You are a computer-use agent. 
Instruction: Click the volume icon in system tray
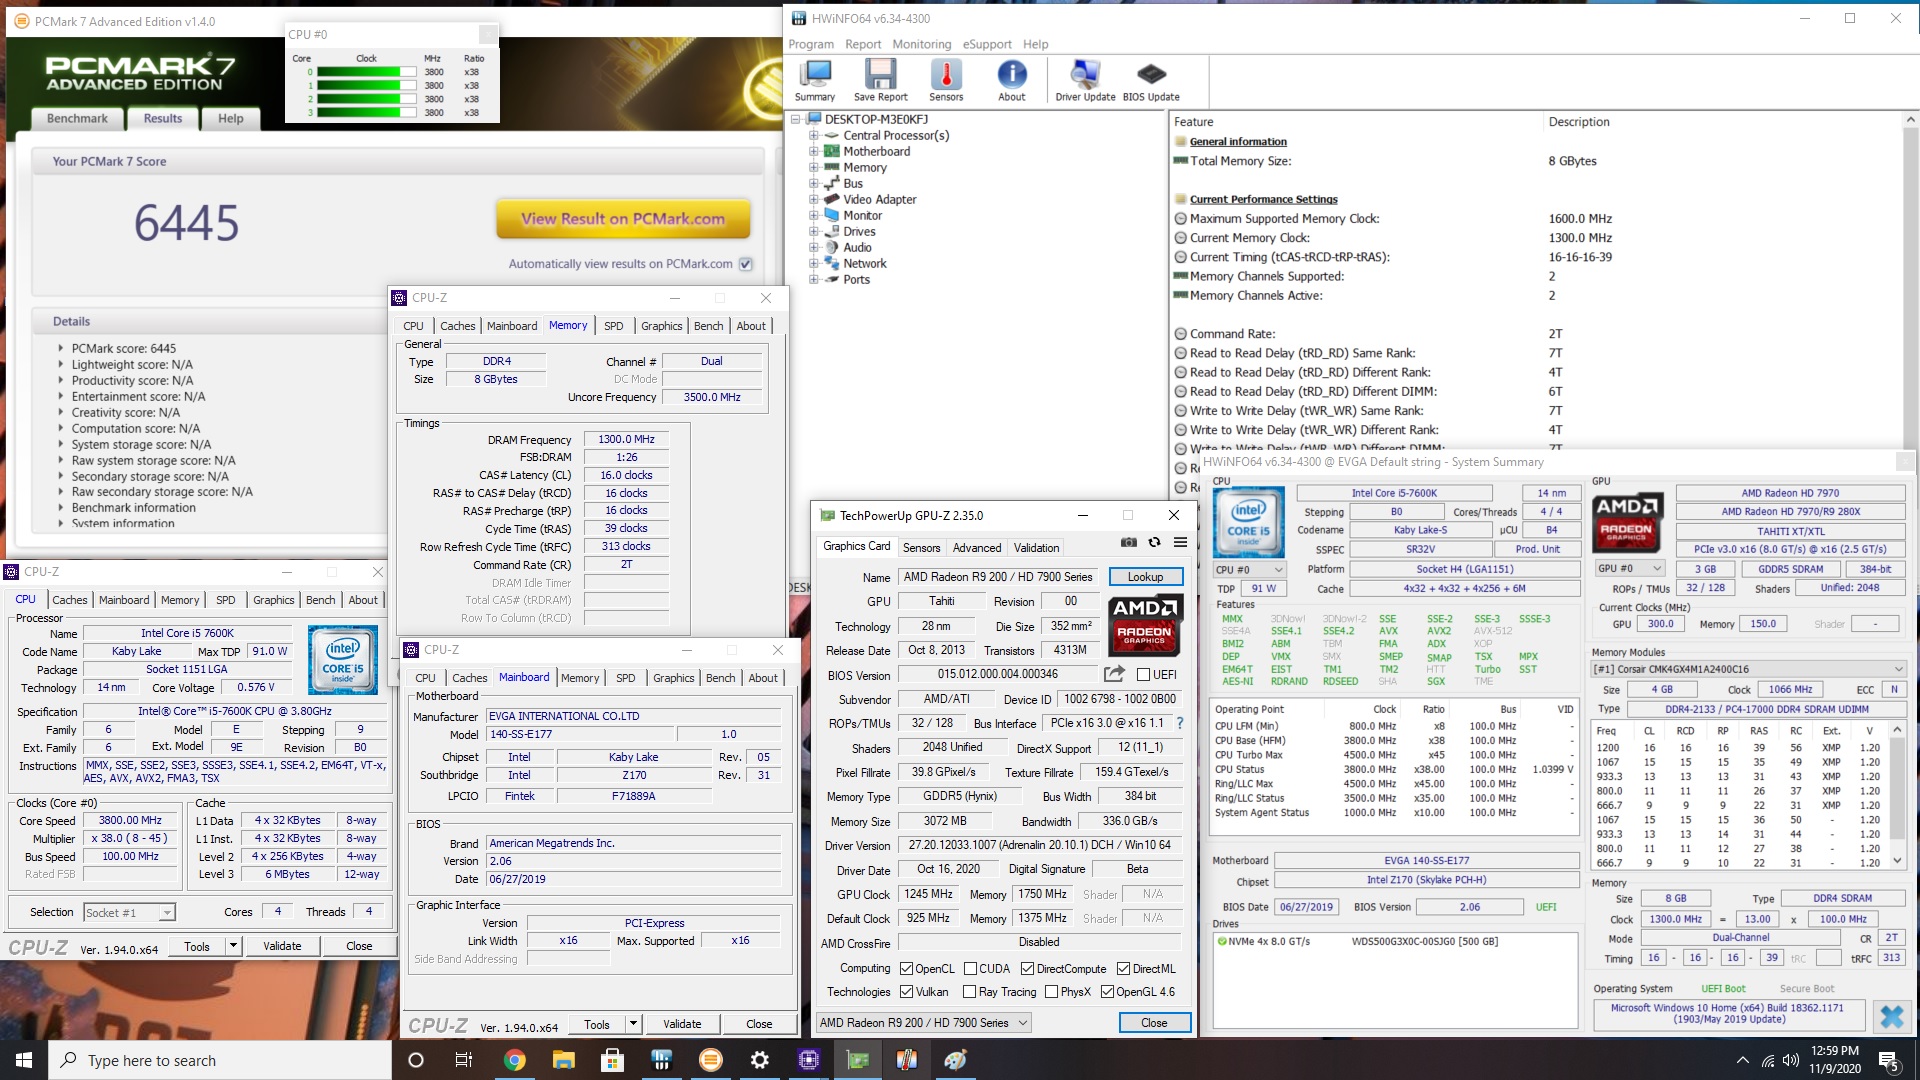click(x=1790, y=1060)
